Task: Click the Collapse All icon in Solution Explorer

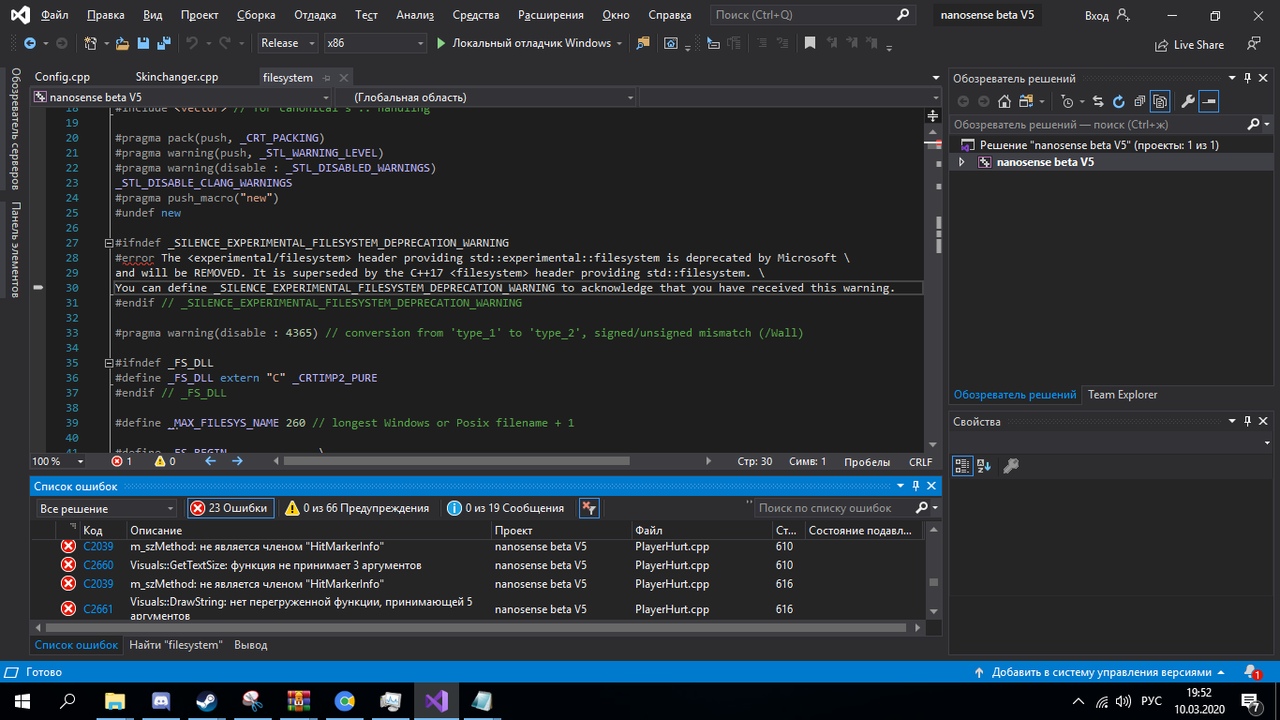Action: click(x=1139, y=101)
